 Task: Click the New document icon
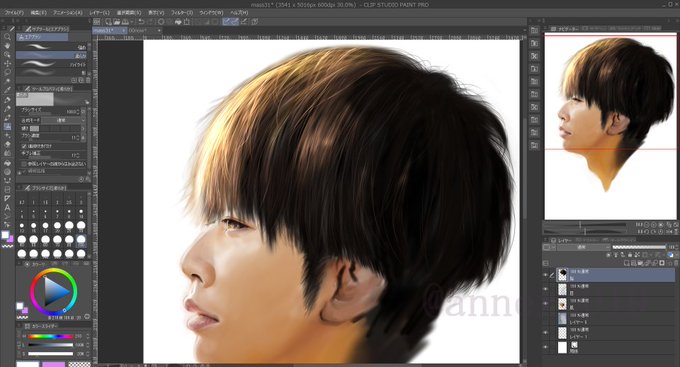click(108, 22)
